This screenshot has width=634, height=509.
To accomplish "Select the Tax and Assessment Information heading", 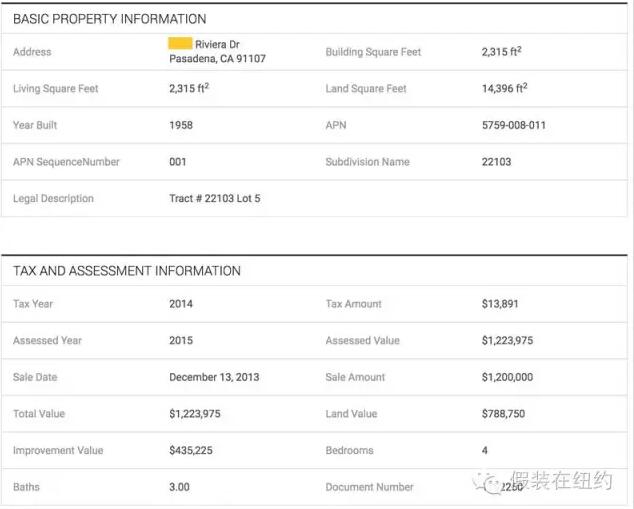I will point(127,270).
